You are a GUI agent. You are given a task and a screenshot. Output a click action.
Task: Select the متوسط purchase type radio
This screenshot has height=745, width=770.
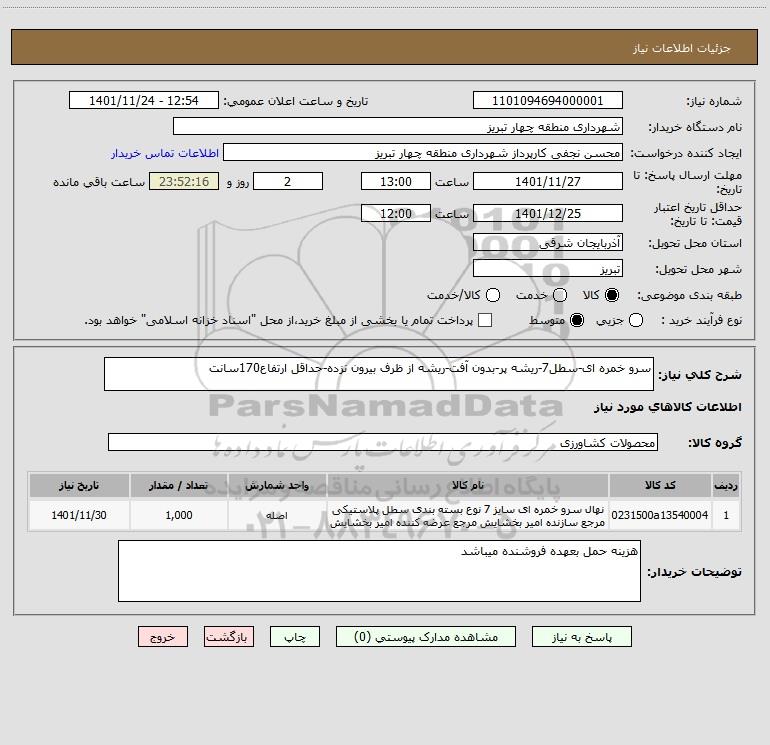[x=577, y=320]
